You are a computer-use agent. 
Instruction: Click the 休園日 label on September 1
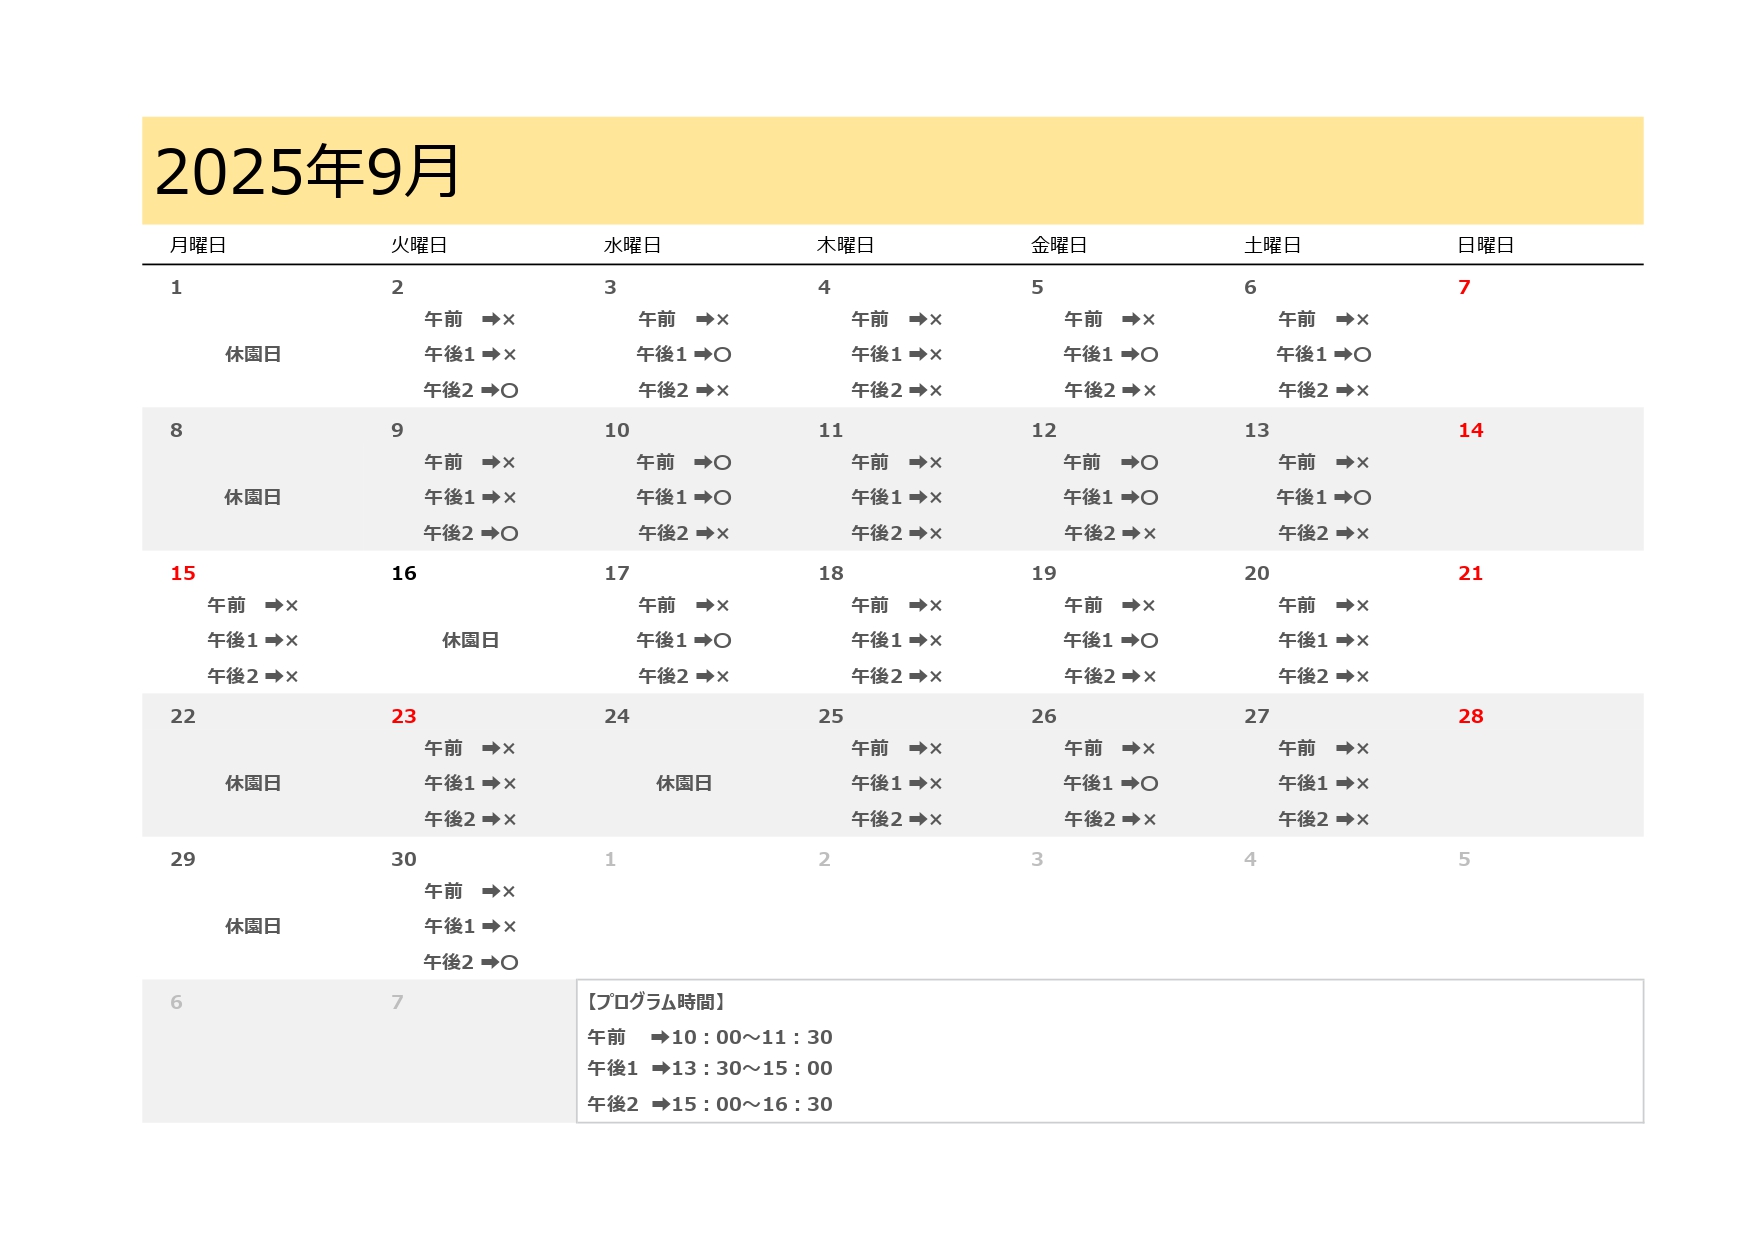[253, 354]
